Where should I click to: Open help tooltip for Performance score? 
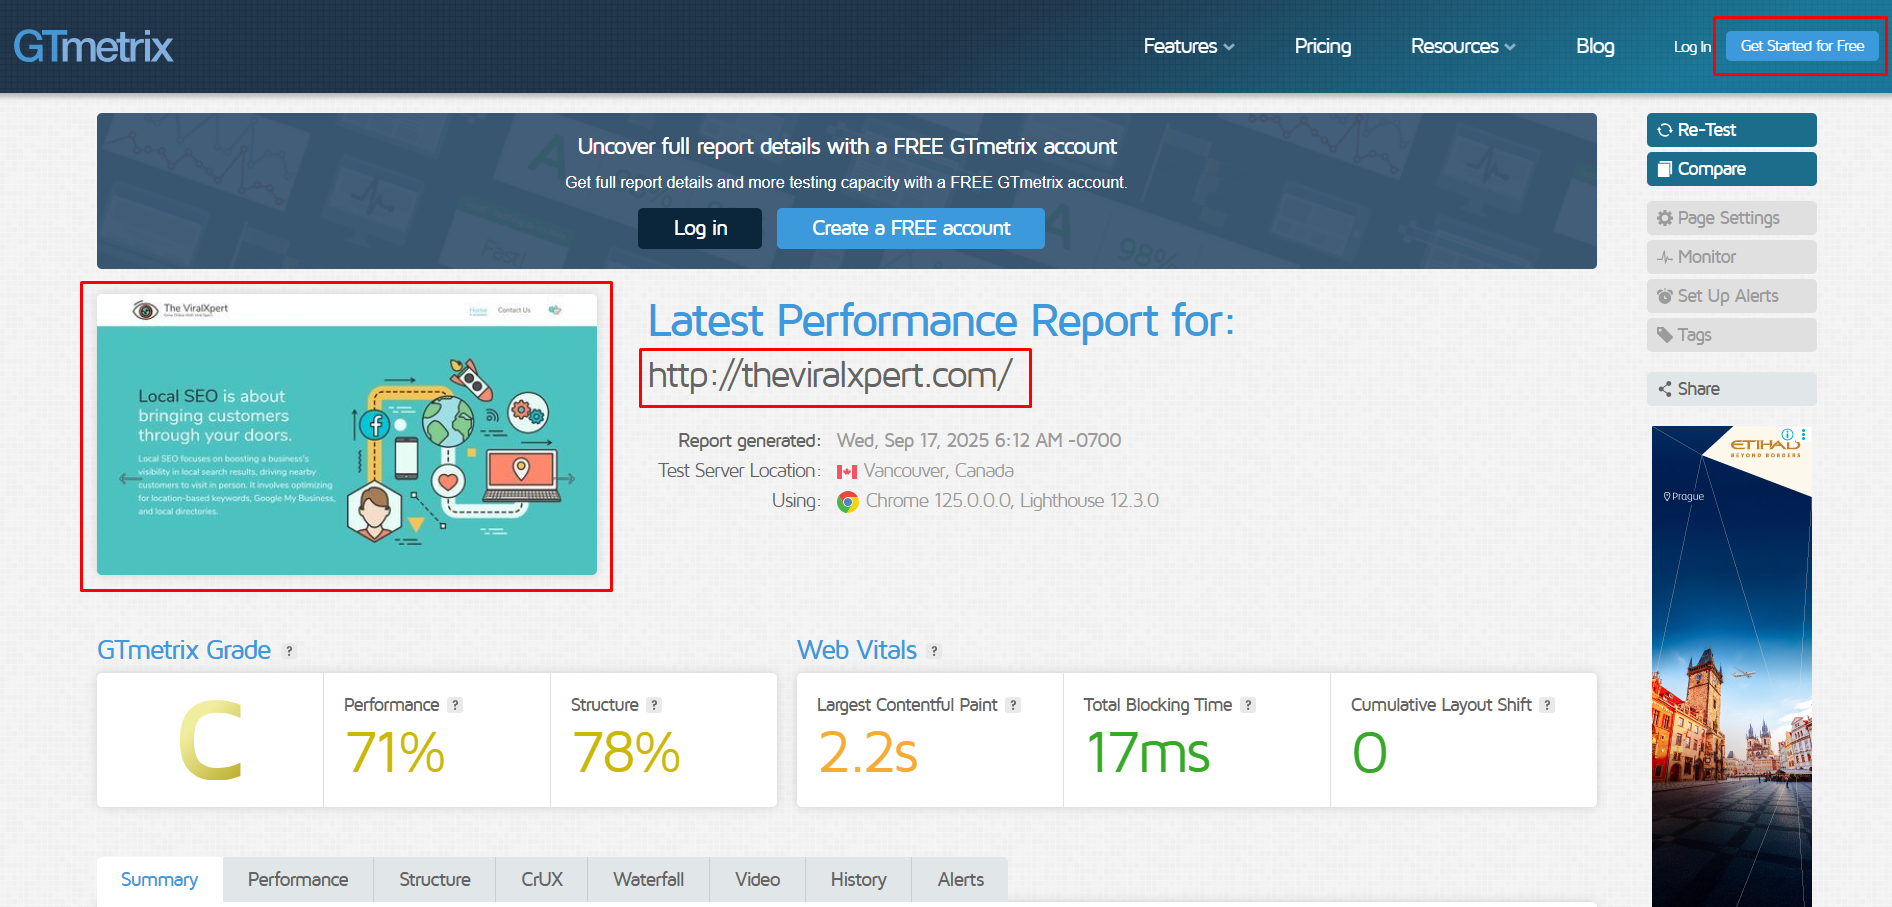coord(455,705)
